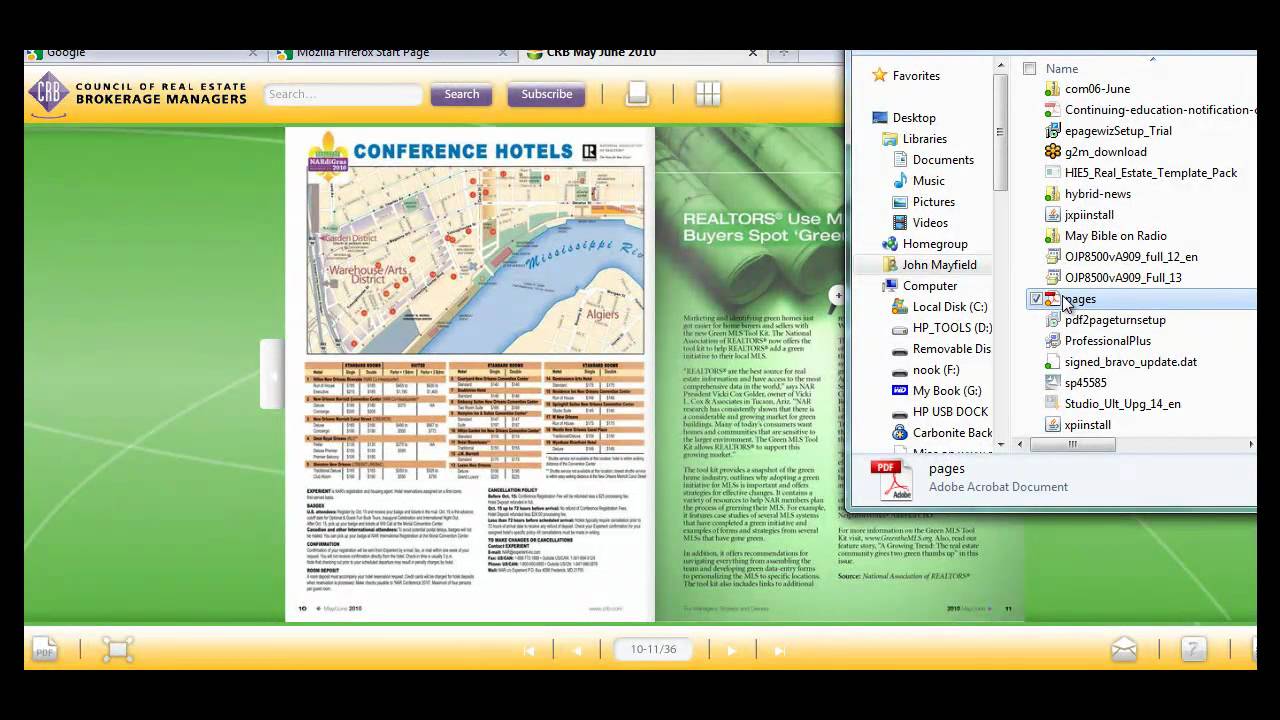
Task: Open HP USB DOCK drive
Action: [939, 412]
